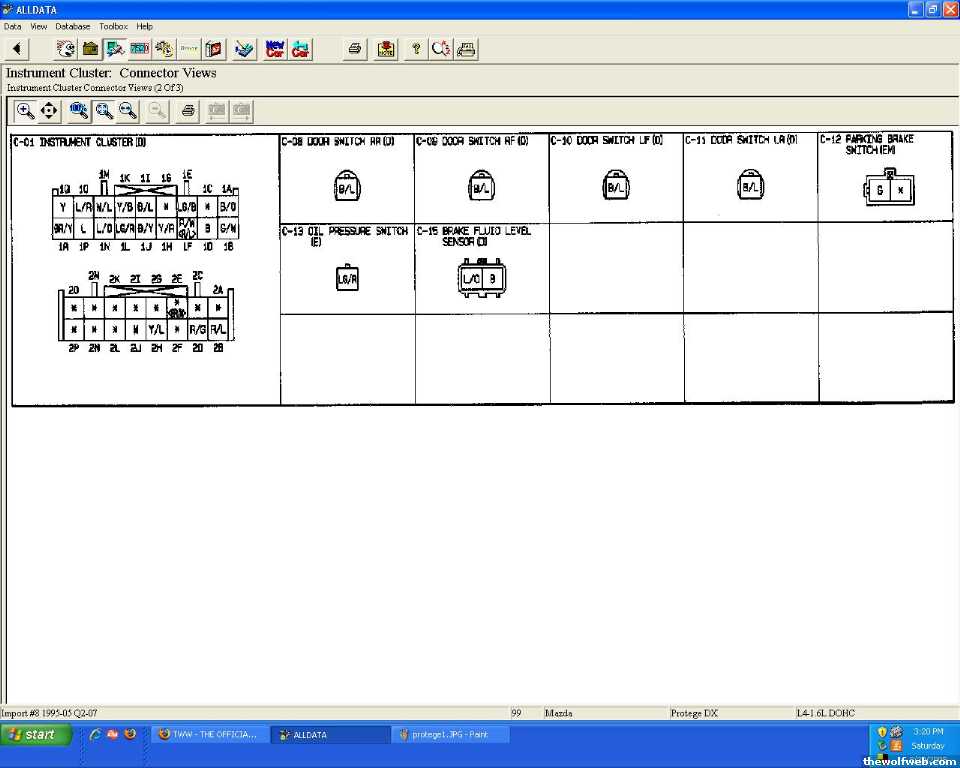Open the View menu
Screen dimensions: 960x768
[39, 26]
